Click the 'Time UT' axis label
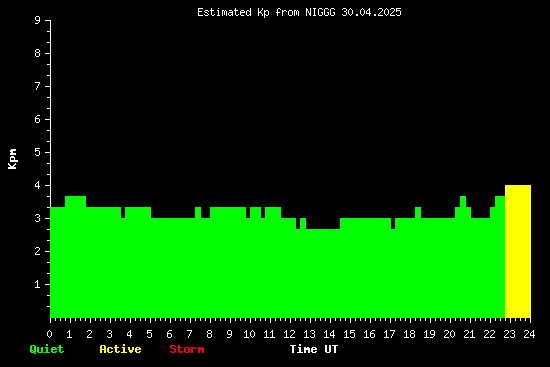The image size is (550, 367). click(314, 349)
